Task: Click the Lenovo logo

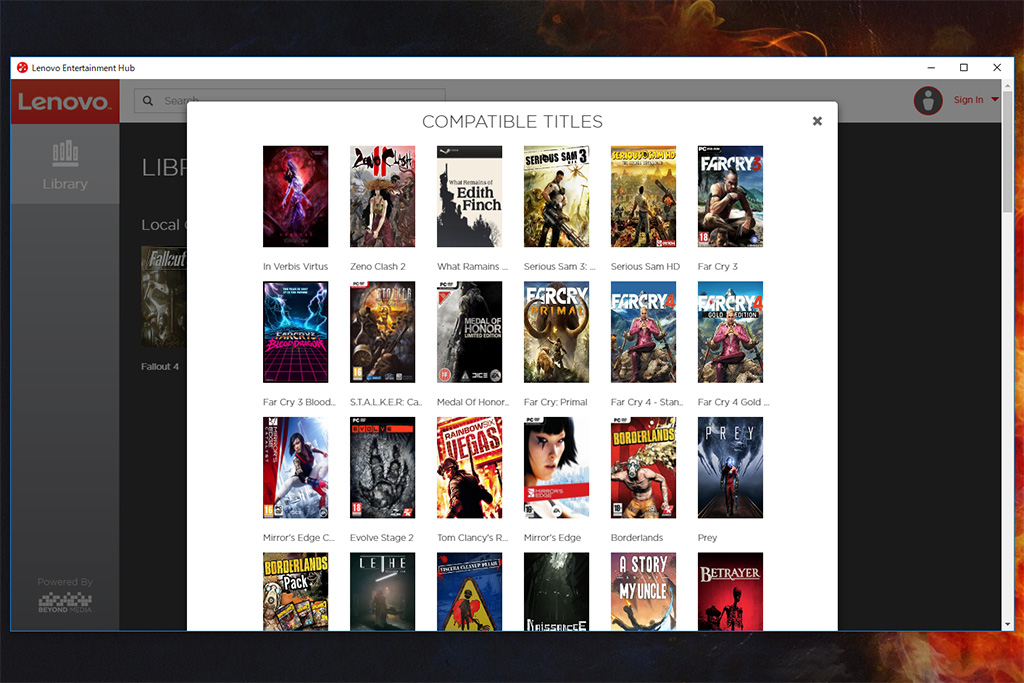Action: 65,102
